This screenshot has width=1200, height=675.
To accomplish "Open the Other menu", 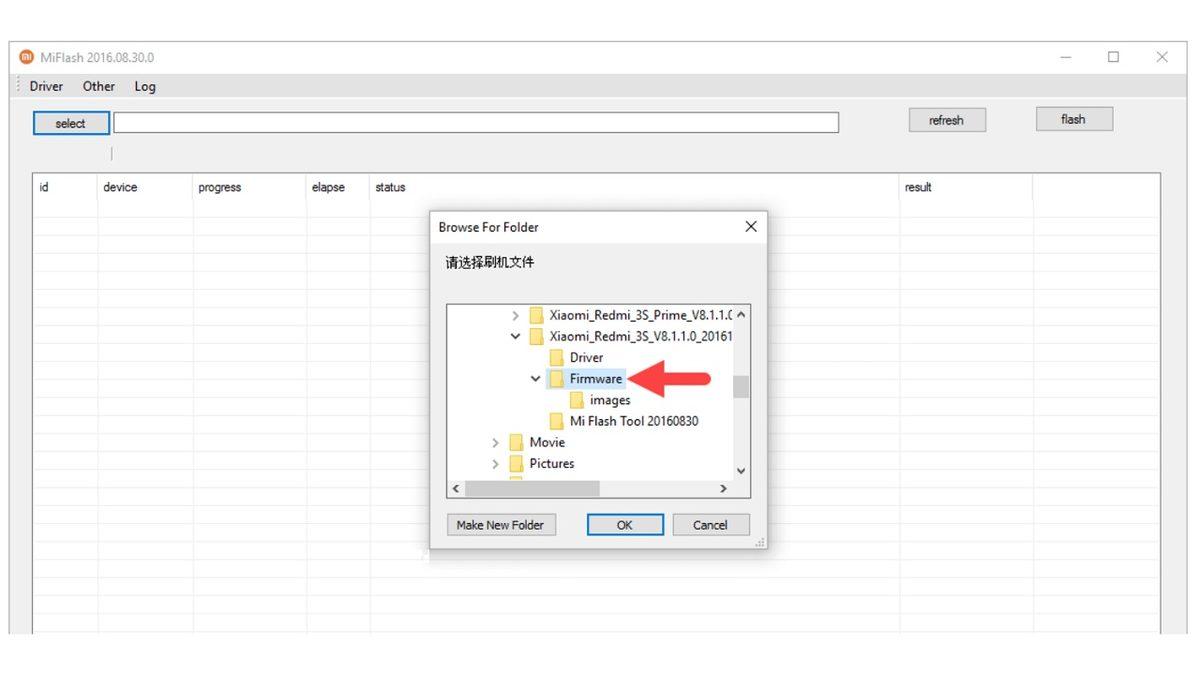I will pyautogui.click(x=99, y=87).
